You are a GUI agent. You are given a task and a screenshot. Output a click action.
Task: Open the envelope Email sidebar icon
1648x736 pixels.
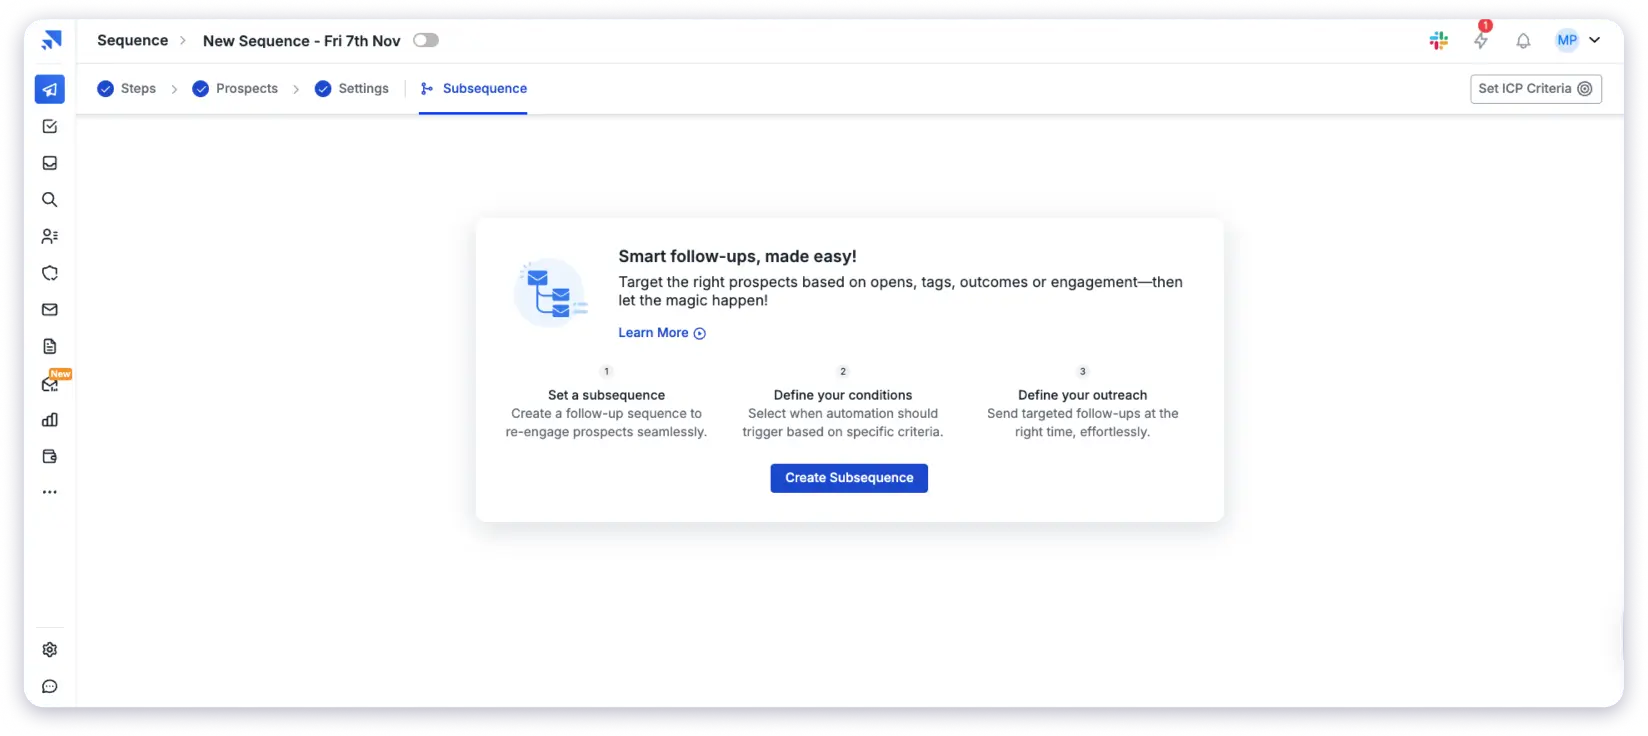[x=50, y=310]
